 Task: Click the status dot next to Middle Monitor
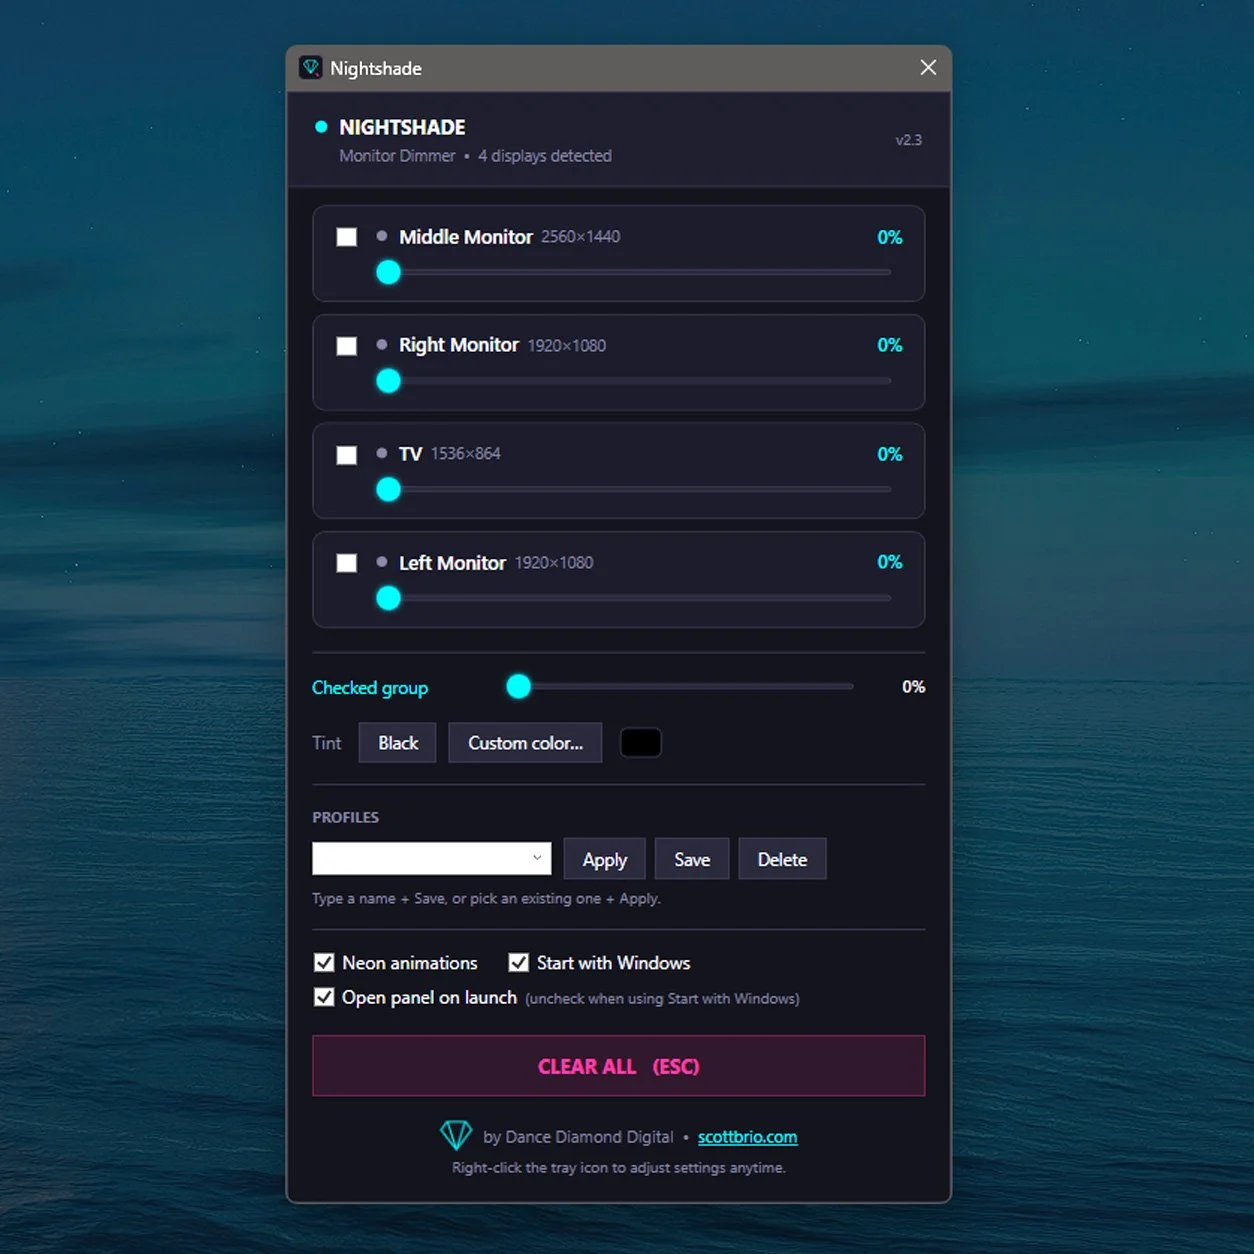pyautogui.click(x=382, y=237)
